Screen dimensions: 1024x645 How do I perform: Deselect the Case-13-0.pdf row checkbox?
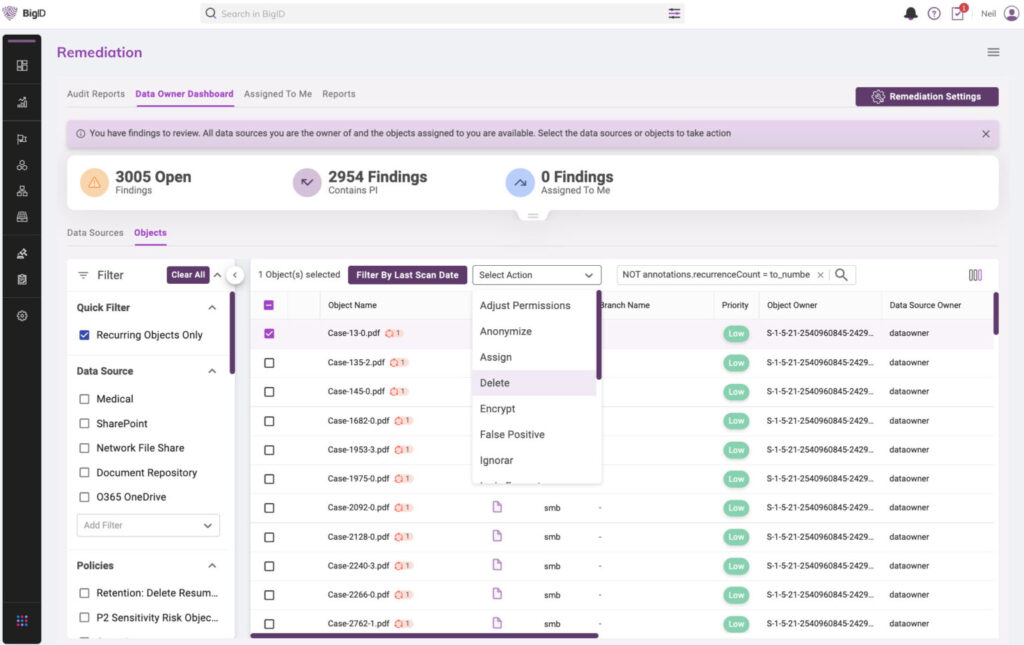[269, 334]
